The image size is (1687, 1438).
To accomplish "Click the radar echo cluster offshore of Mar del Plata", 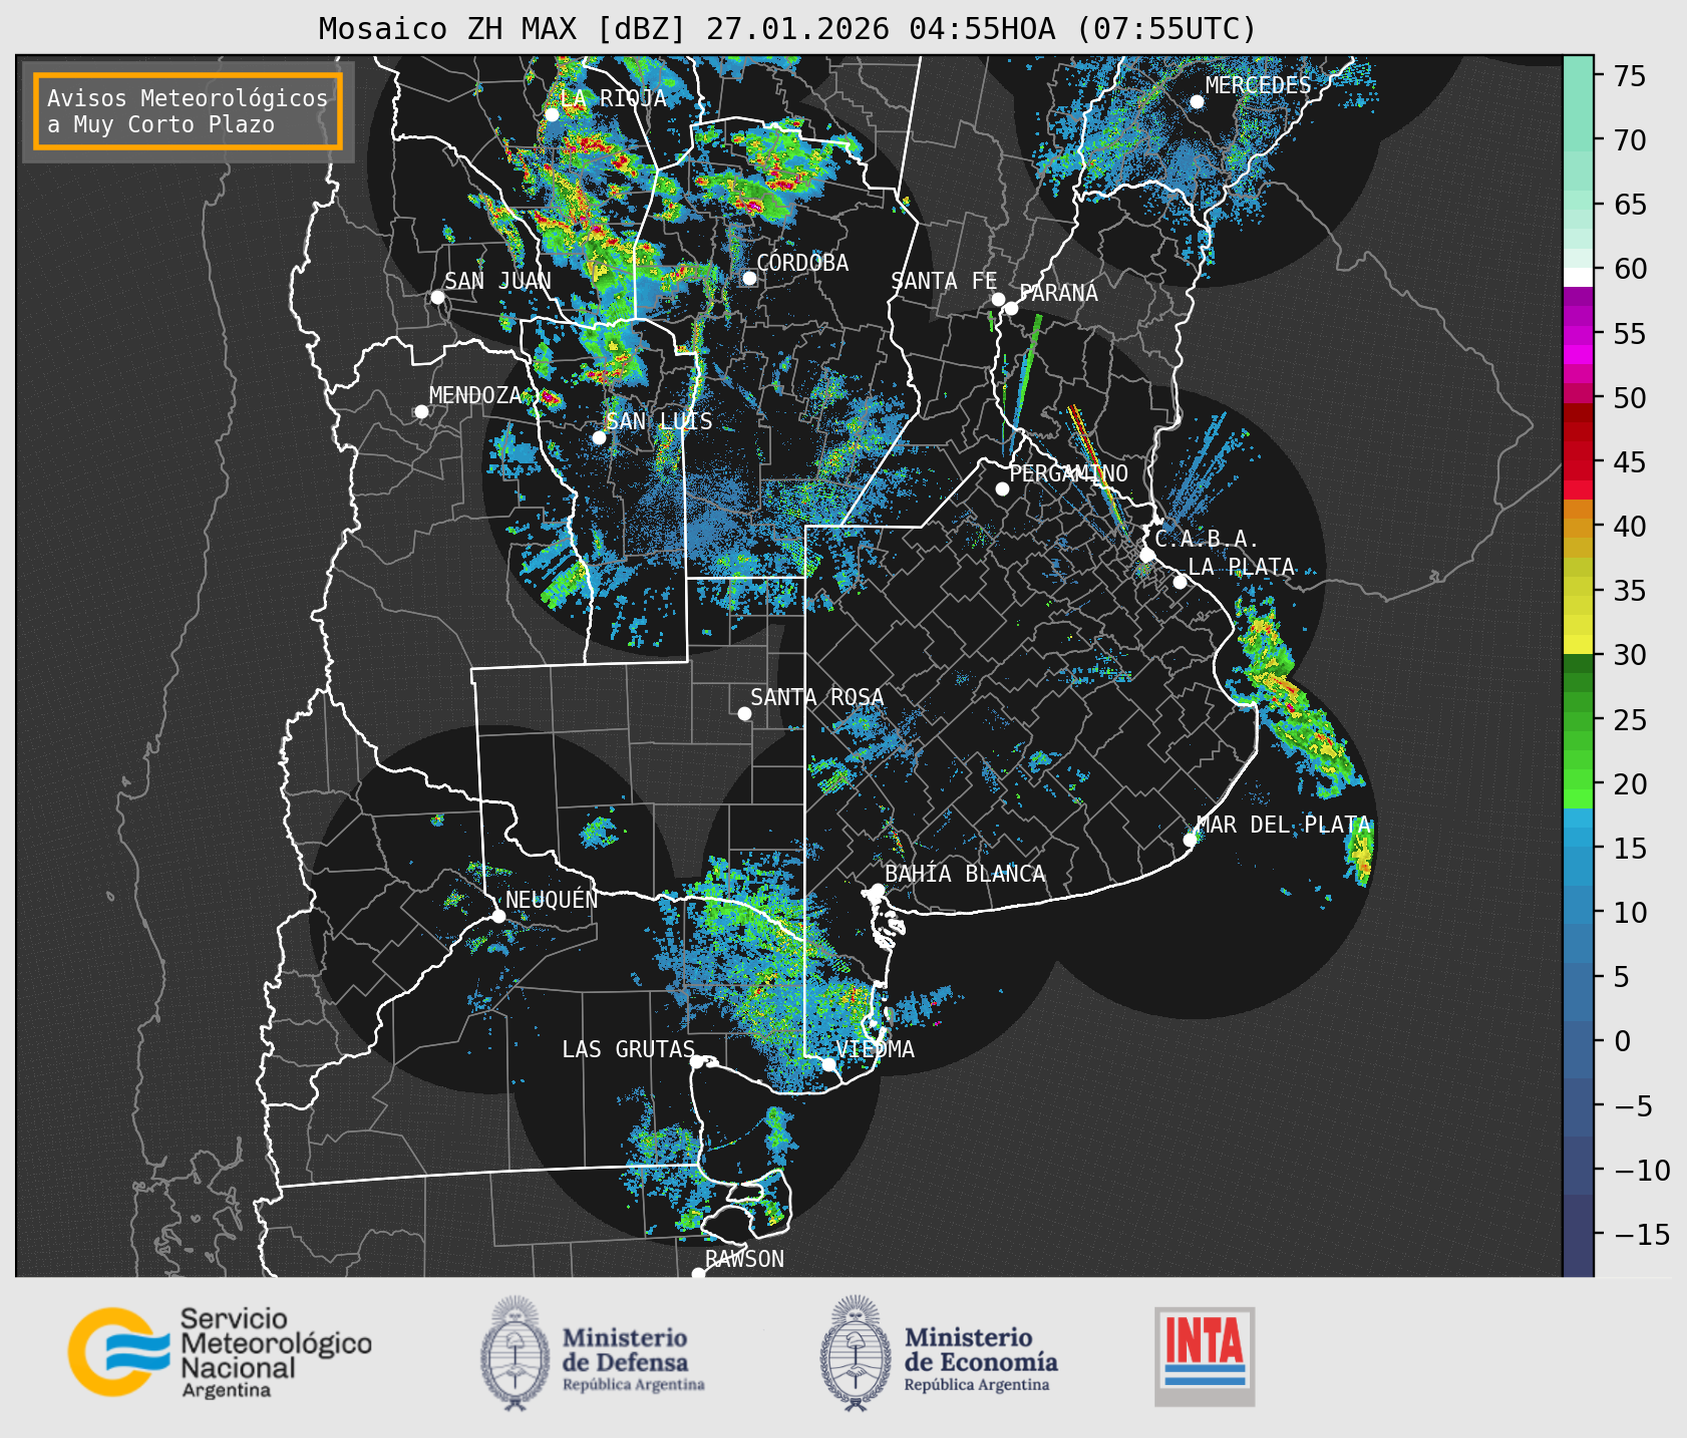I will click(x=1359, y=853).
